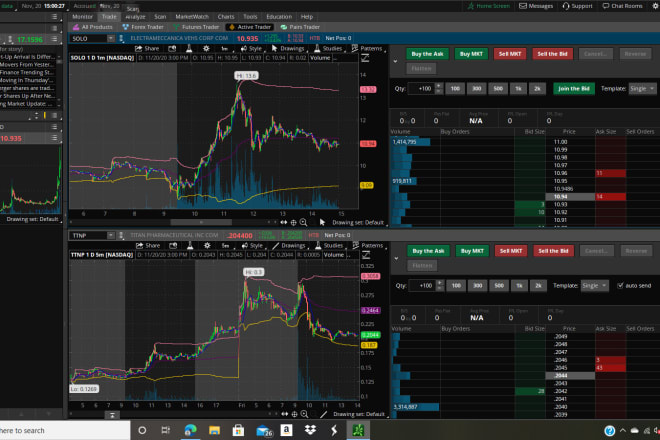Collapse the SOLO order buttons panel chevron
Image resolution: width=660 pixels, height=440 pixels.
point(395,61)
